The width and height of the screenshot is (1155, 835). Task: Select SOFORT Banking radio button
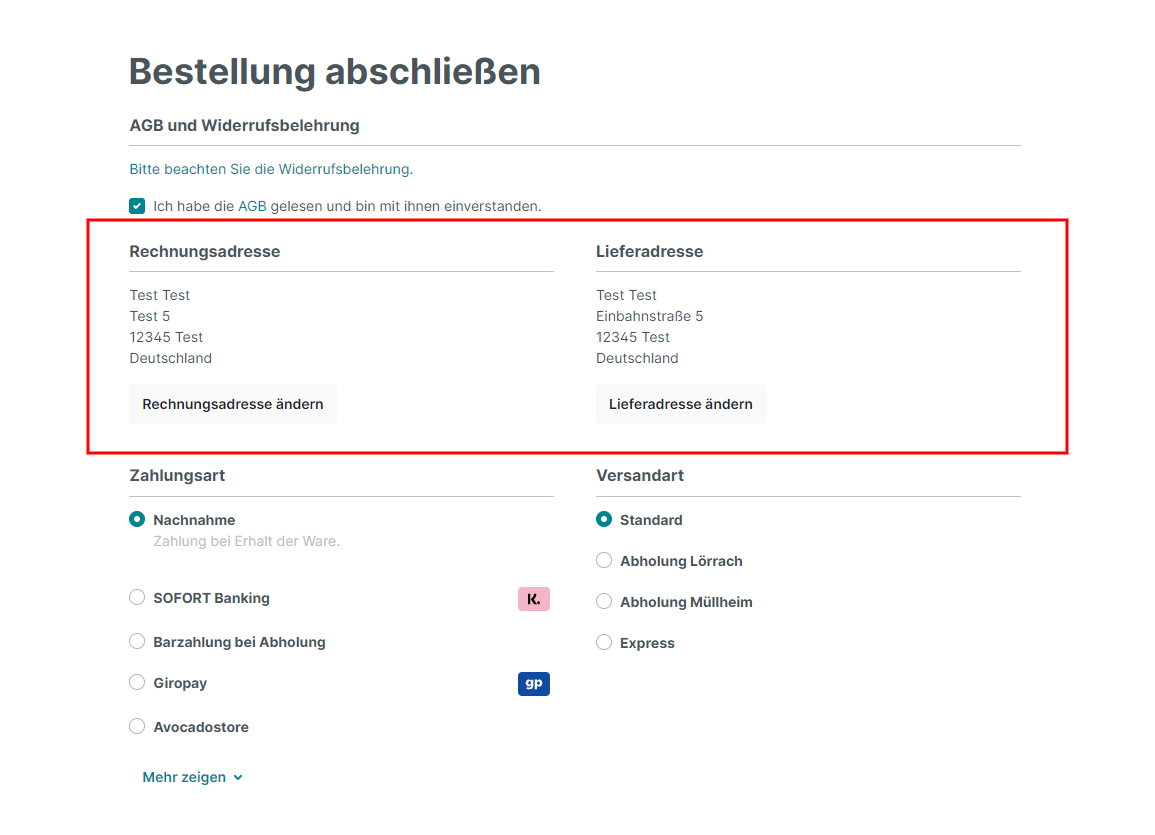coord(137,598)
